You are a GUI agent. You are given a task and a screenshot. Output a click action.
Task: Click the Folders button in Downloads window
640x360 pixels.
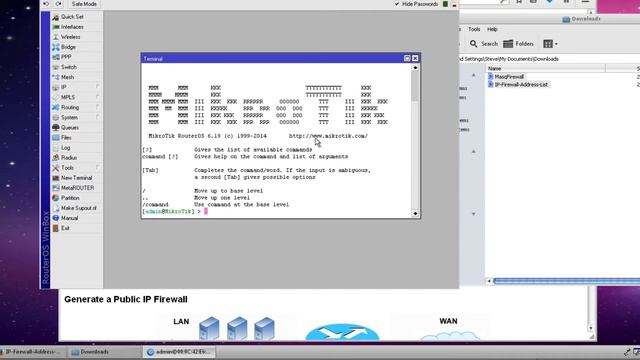coord(518,44)
